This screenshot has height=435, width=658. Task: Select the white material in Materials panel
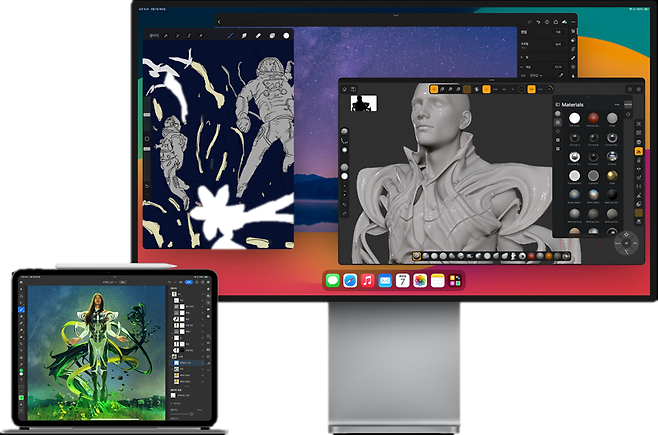tap(574, 118)
